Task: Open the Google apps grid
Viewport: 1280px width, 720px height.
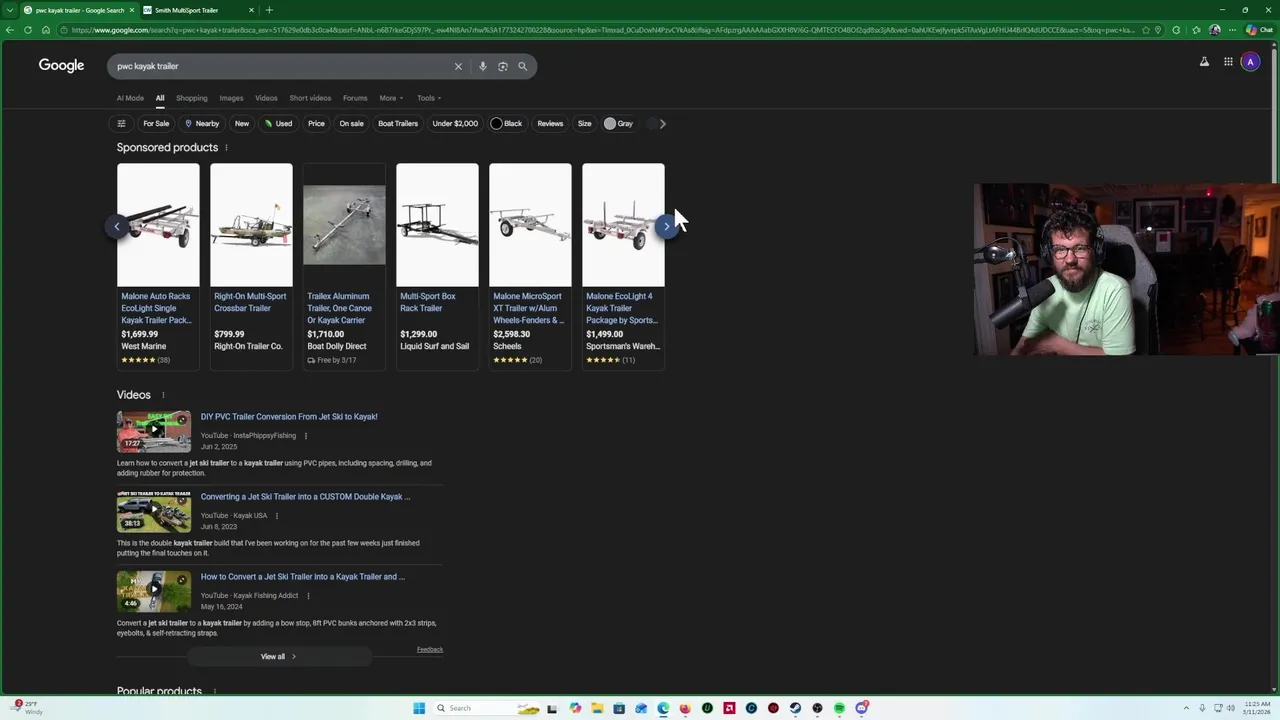Action: click(1228, 62)
